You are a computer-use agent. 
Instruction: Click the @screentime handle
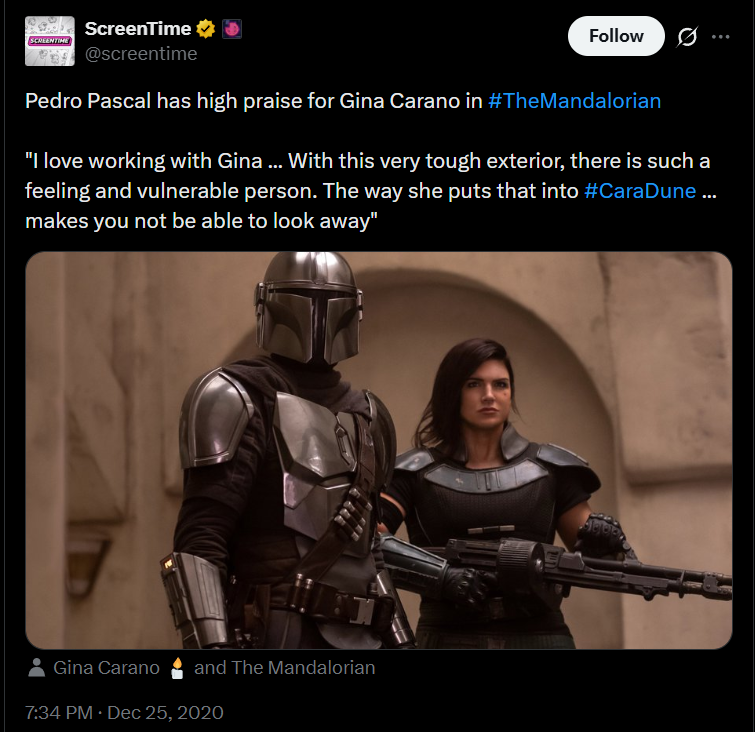click(x=141, y=54)
